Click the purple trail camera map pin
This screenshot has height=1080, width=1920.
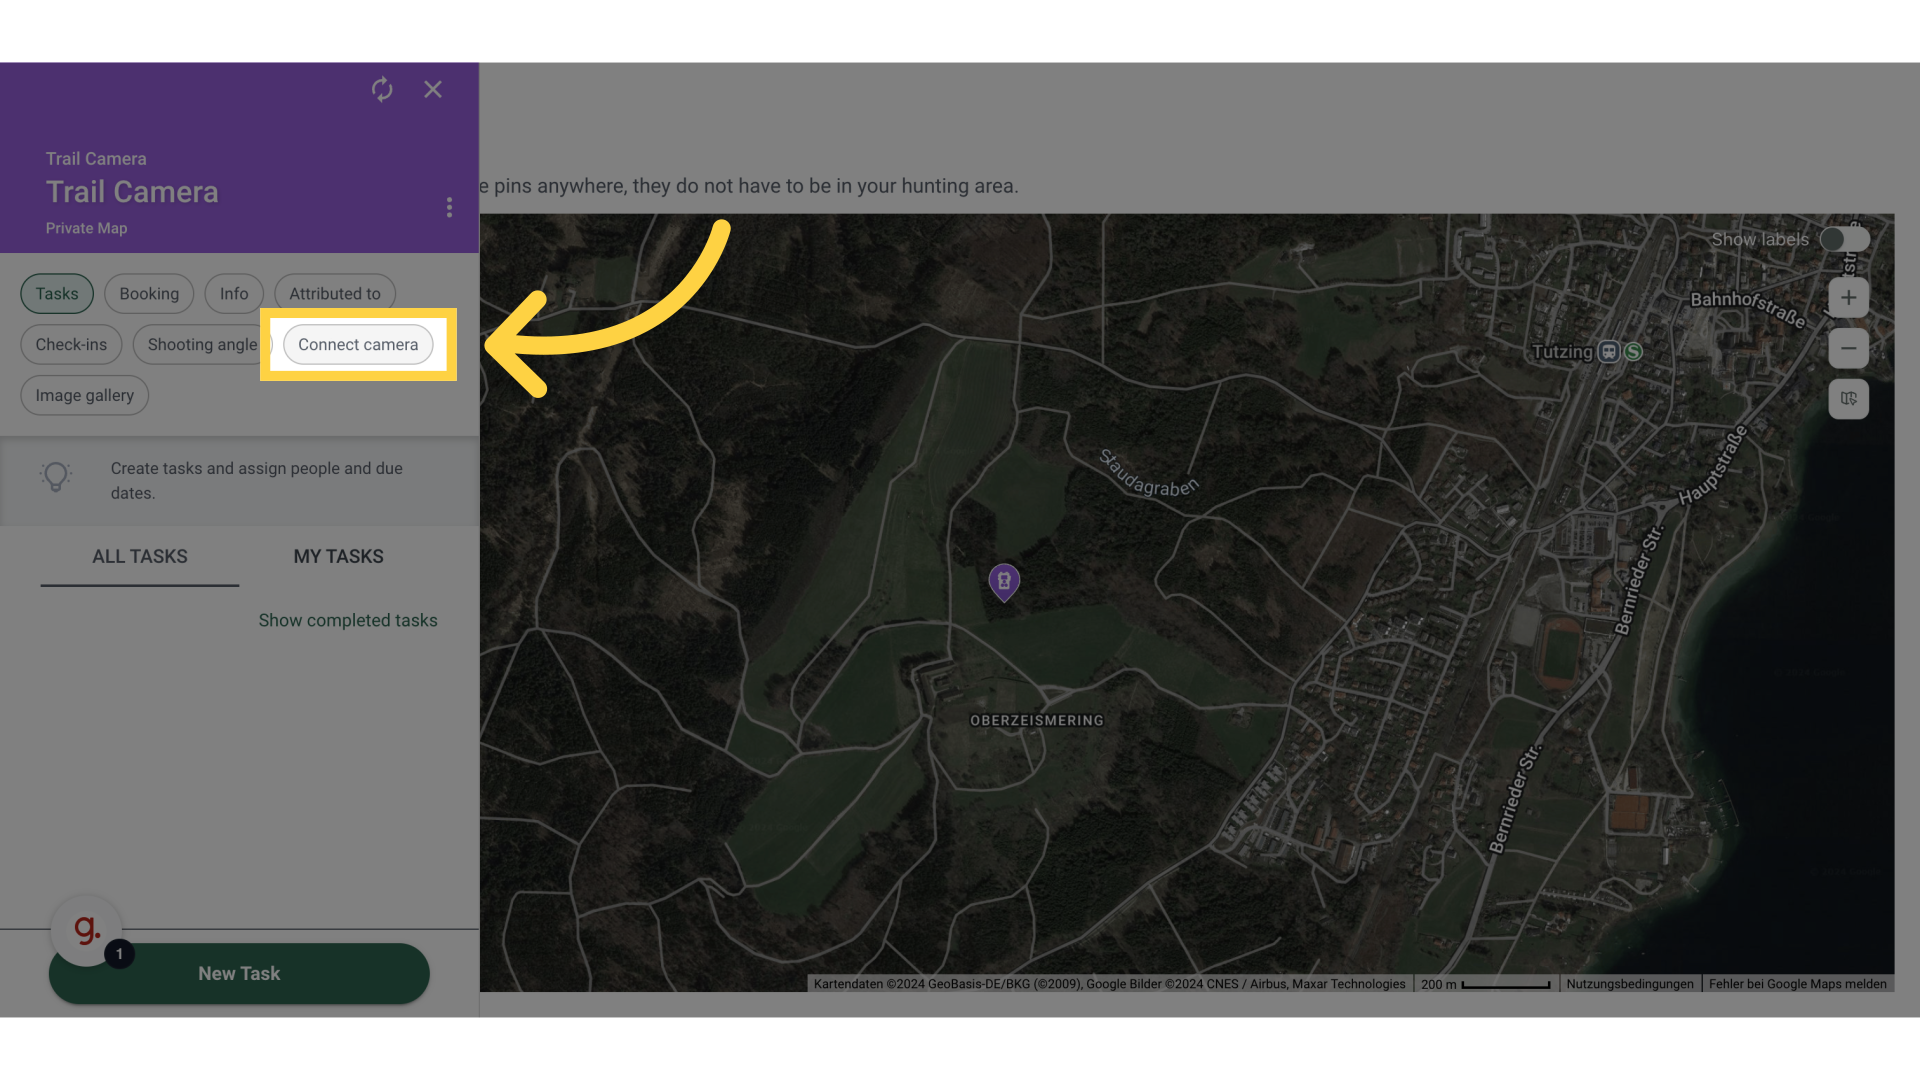coord(1004,582)
